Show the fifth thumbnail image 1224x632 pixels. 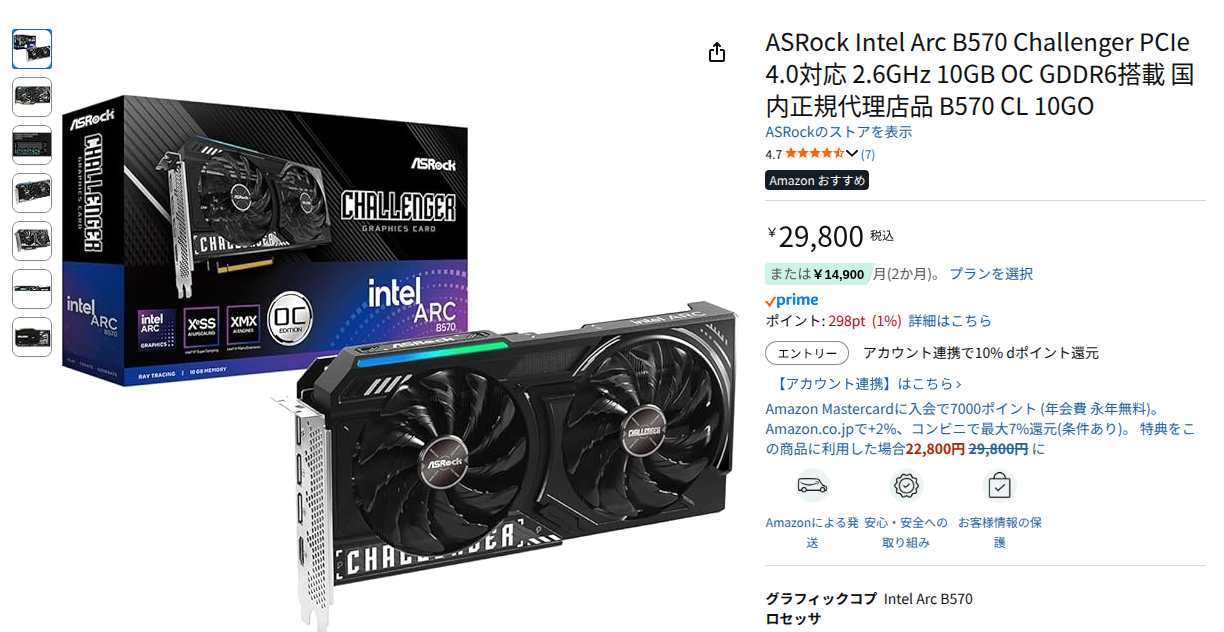point(32,241)
